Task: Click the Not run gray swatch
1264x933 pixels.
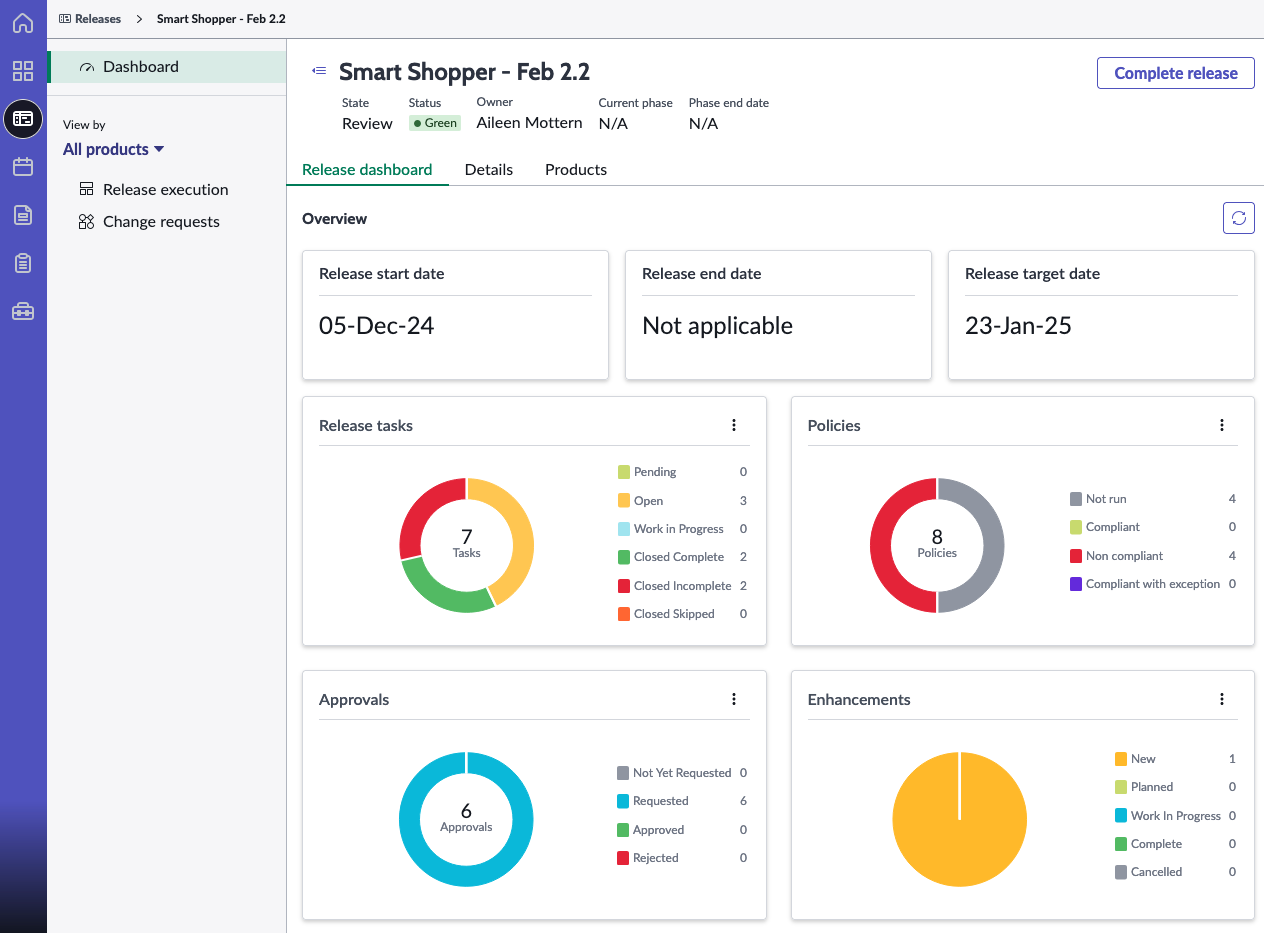Action: (1076, 498)
